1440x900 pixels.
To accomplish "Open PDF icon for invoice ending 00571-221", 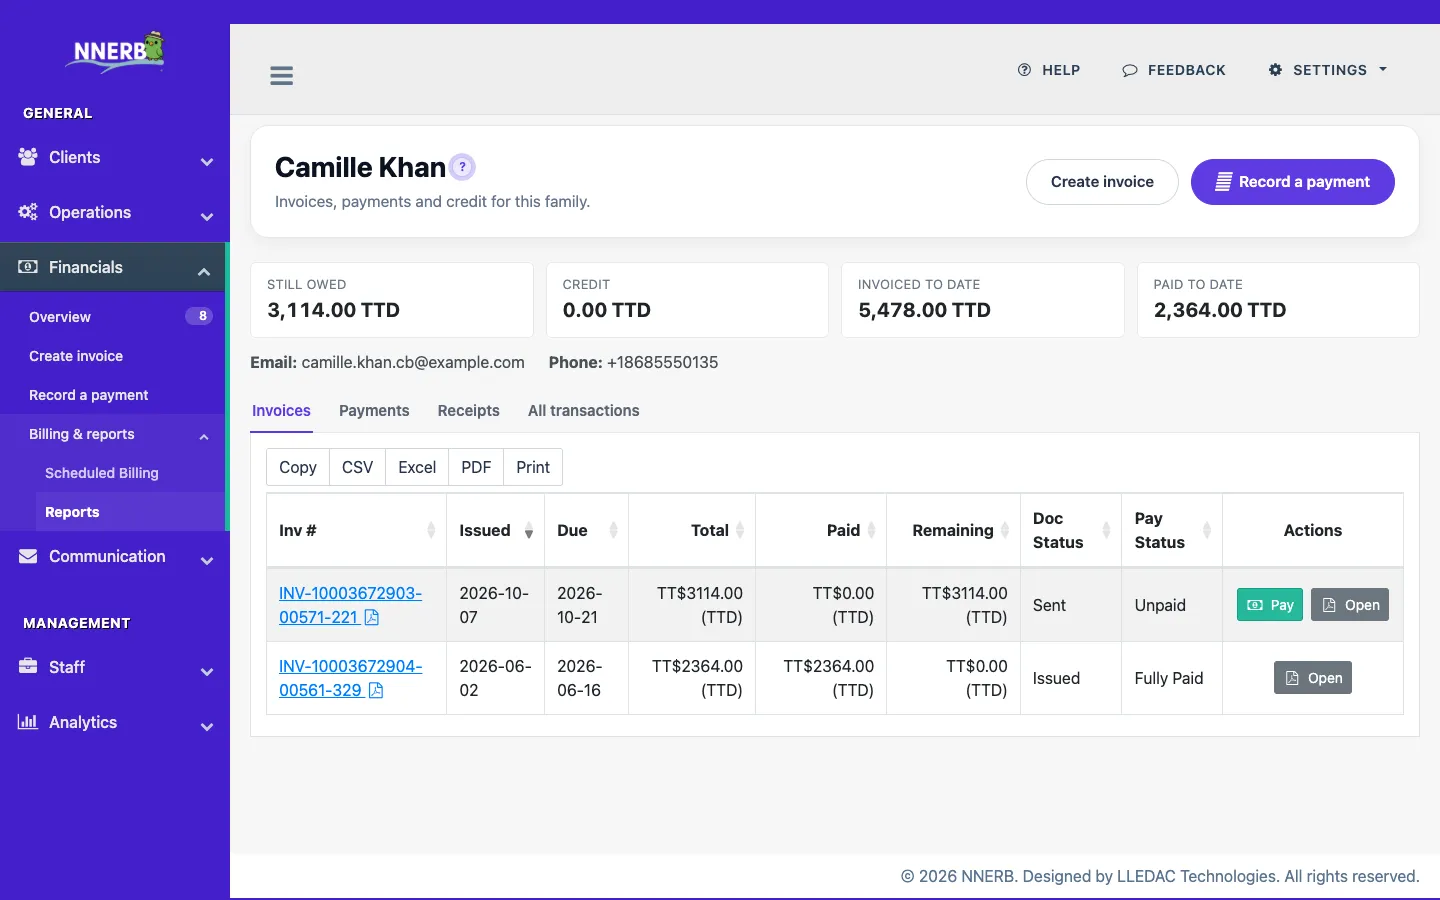I will click(372, 617).
